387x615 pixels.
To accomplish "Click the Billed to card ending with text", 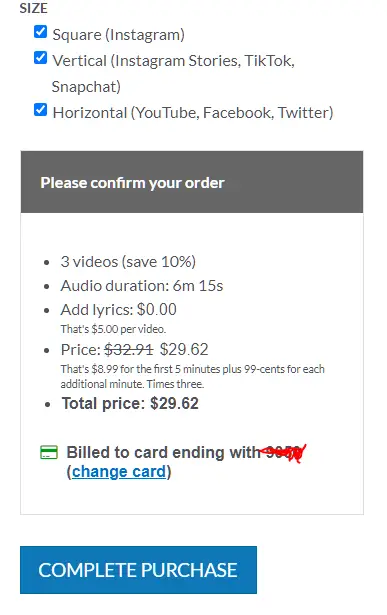I will click(x=163, y=452).
